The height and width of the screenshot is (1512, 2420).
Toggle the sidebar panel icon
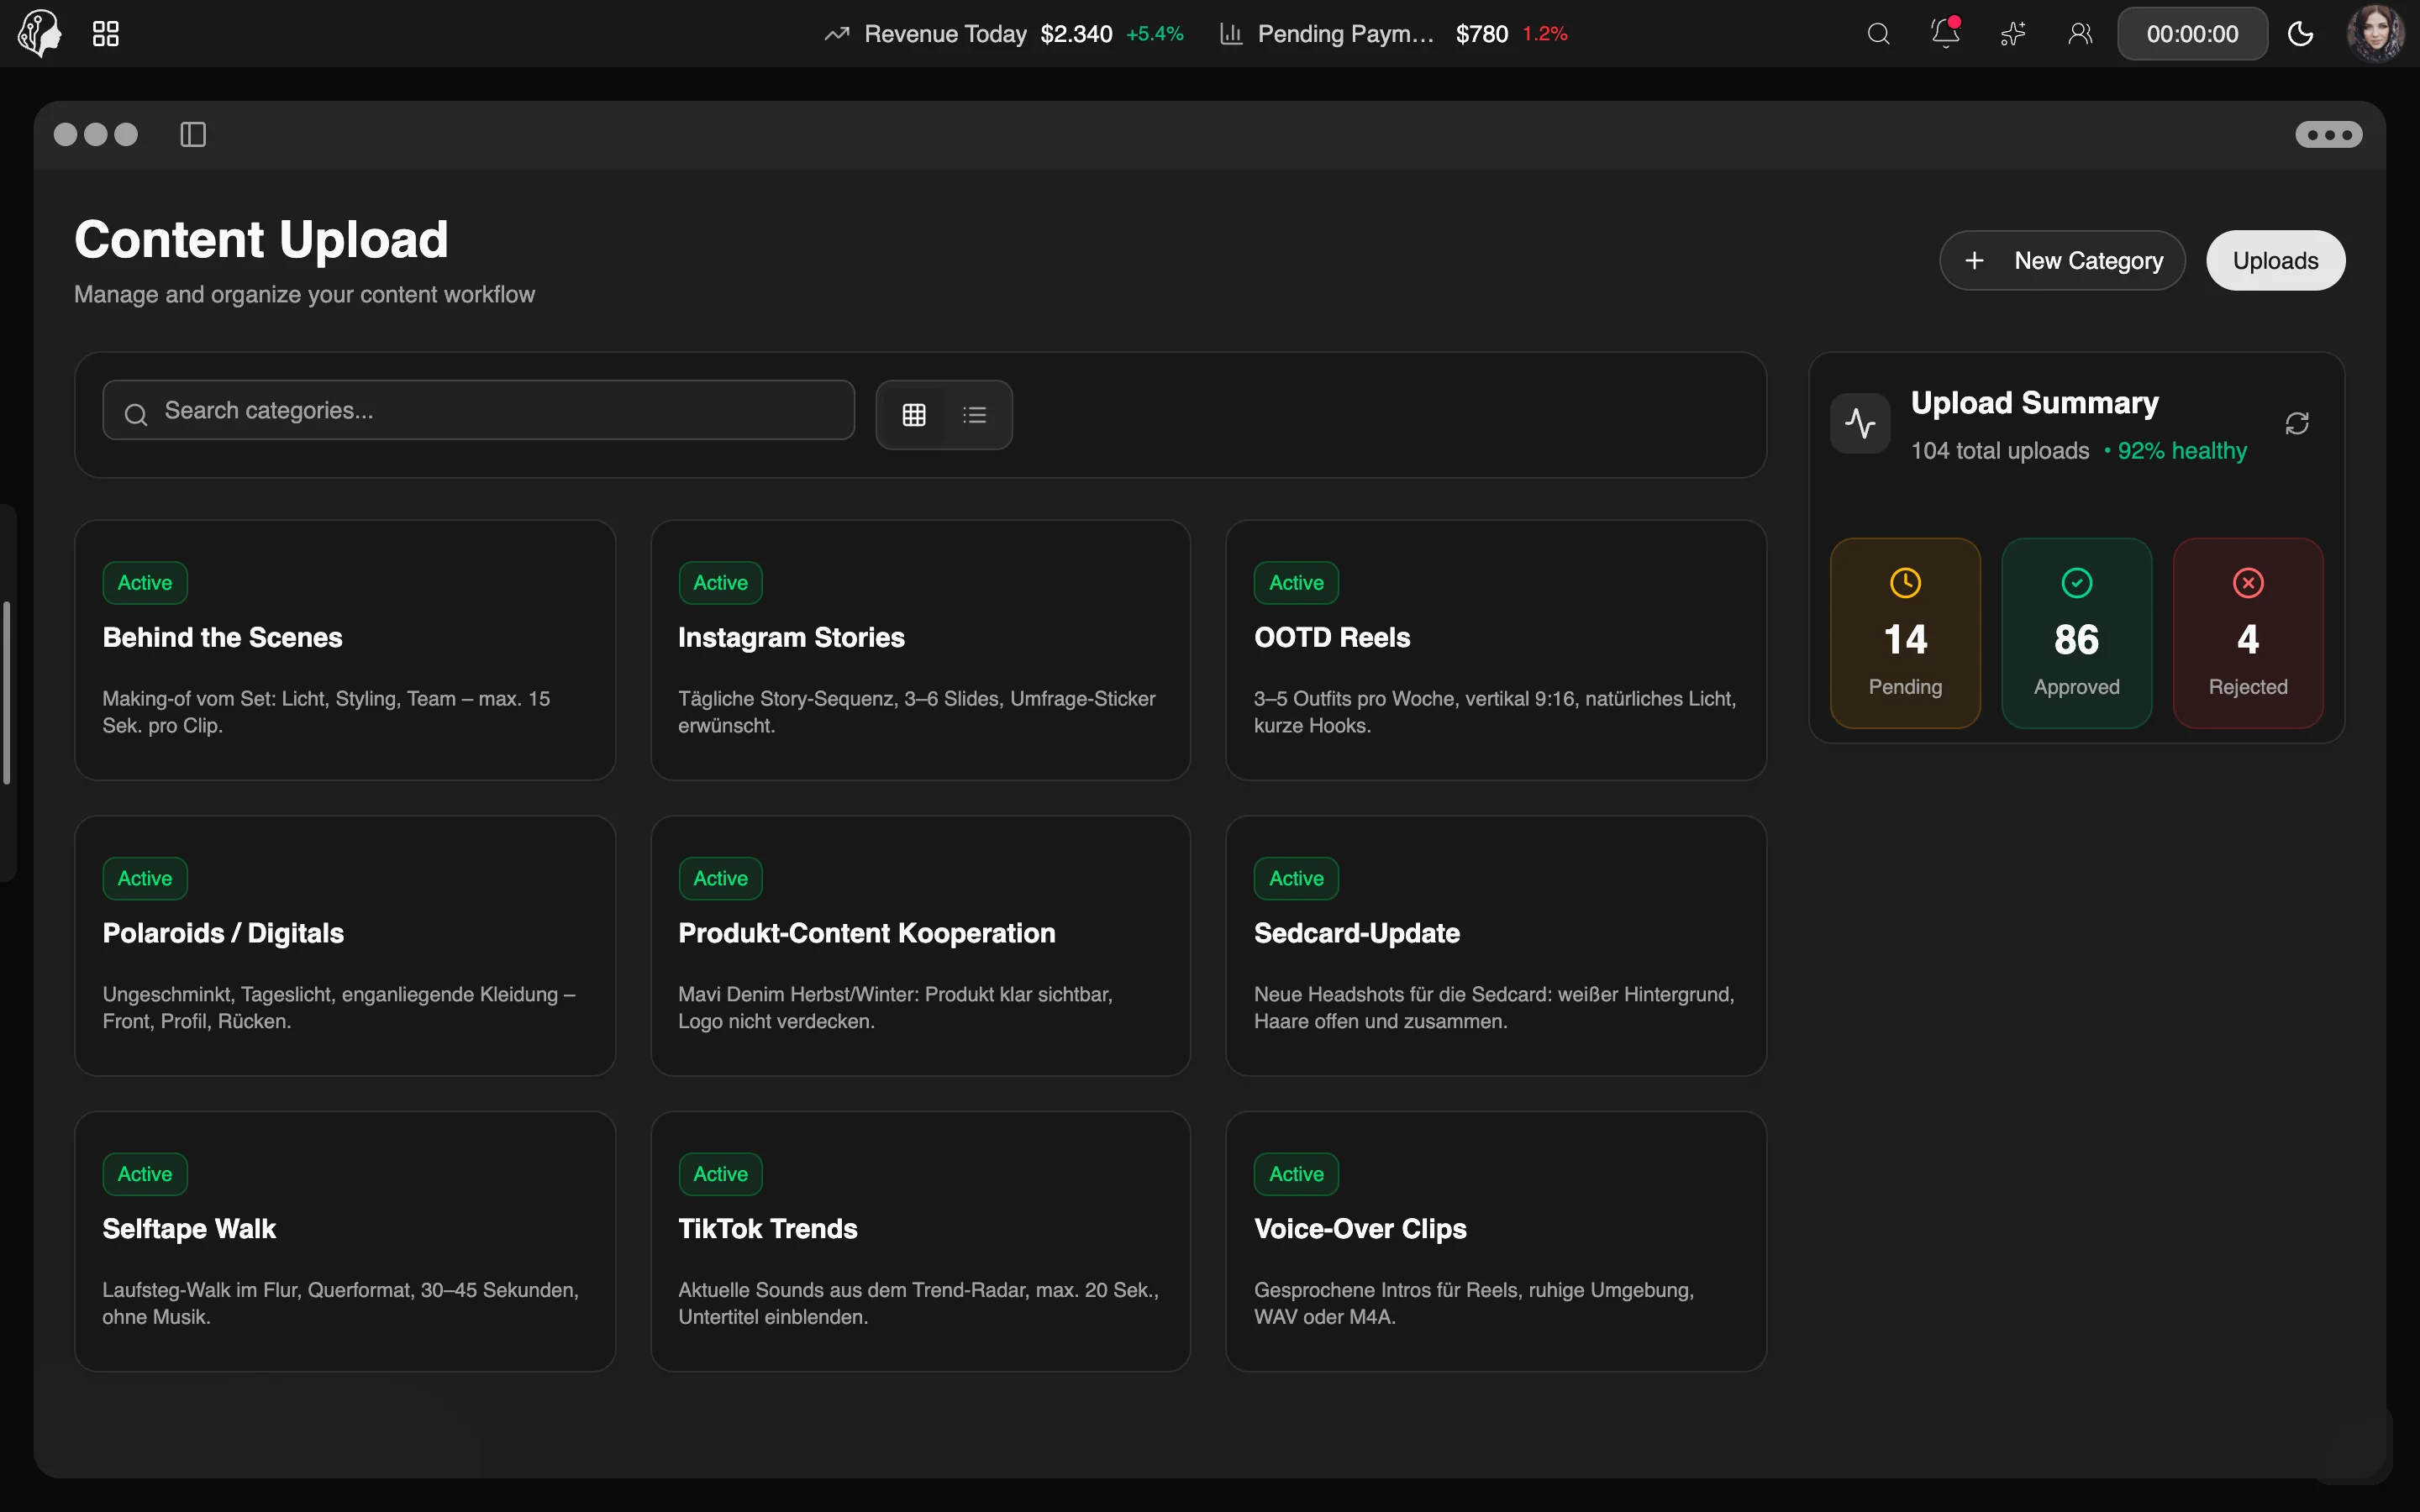[x=193, y=134]
